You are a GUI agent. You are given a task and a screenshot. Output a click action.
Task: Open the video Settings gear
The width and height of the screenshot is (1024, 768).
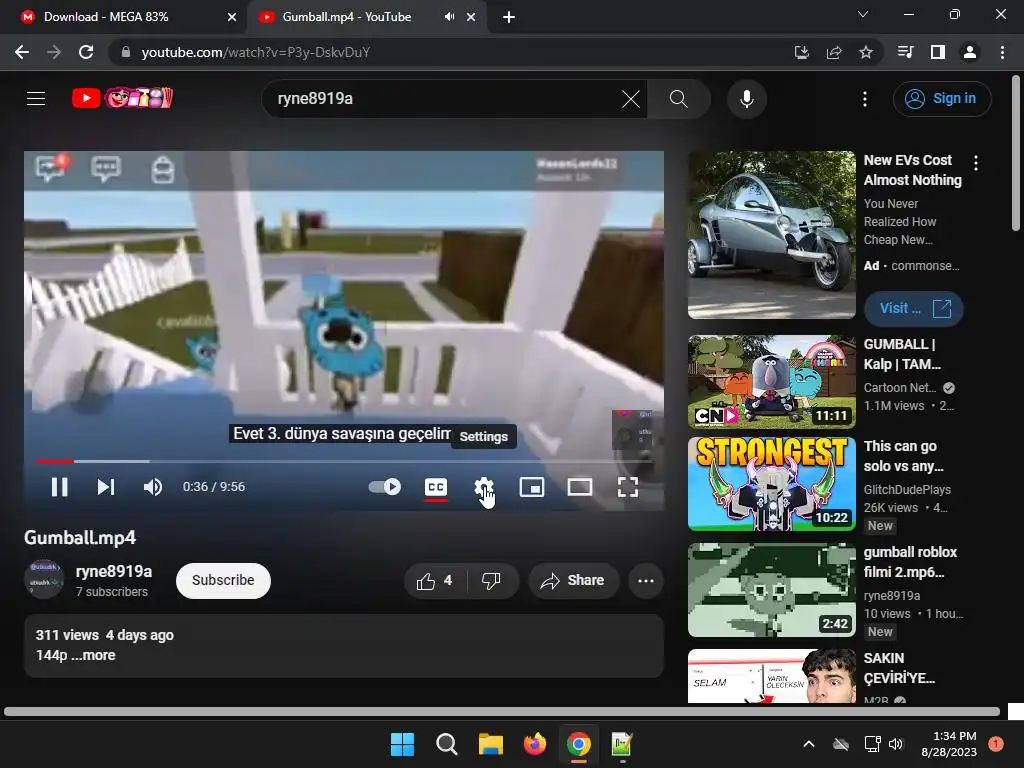tap(483, 487)
